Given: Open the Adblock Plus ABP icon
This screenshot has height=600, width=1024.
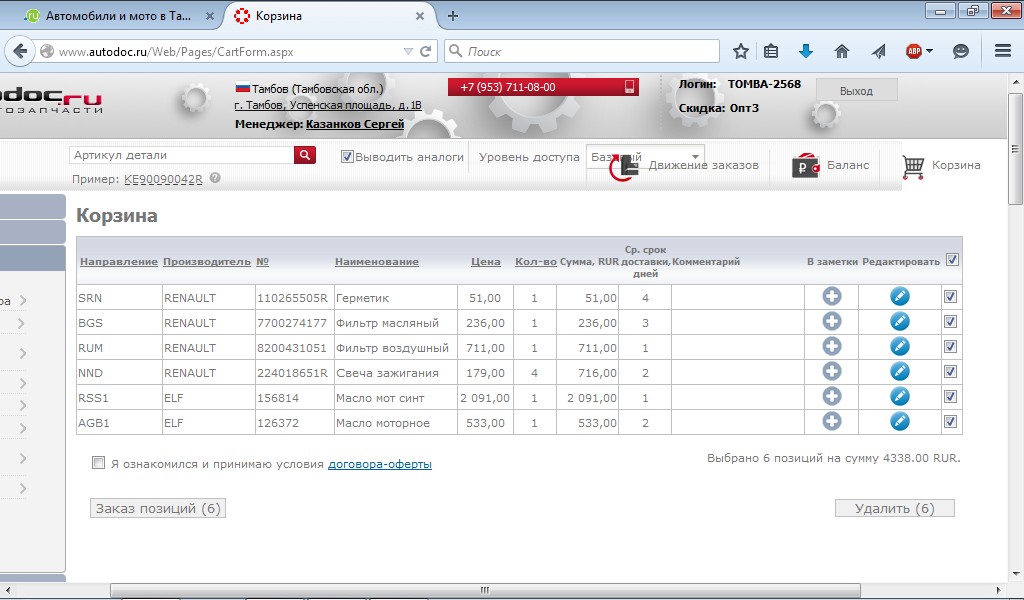Looking at the screenshot, I should point(914,51).
